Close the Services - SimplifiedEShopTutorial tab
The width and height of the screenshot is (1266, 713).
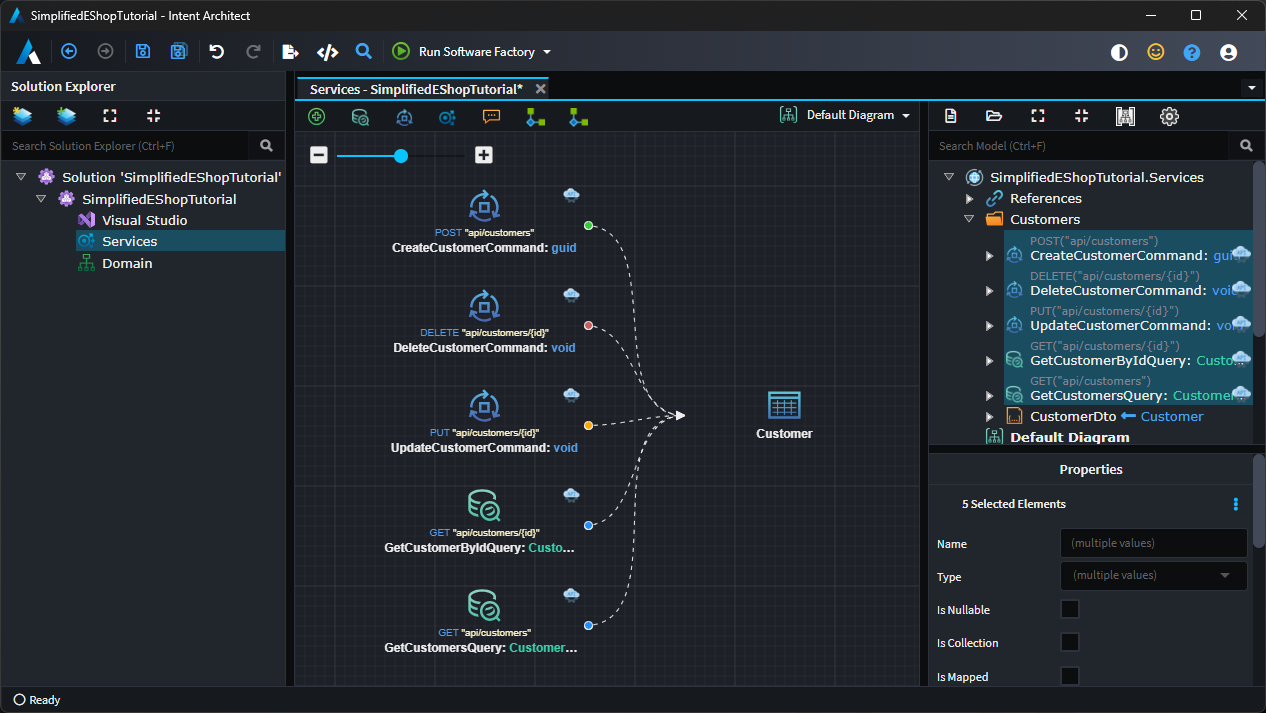[541, 89]
